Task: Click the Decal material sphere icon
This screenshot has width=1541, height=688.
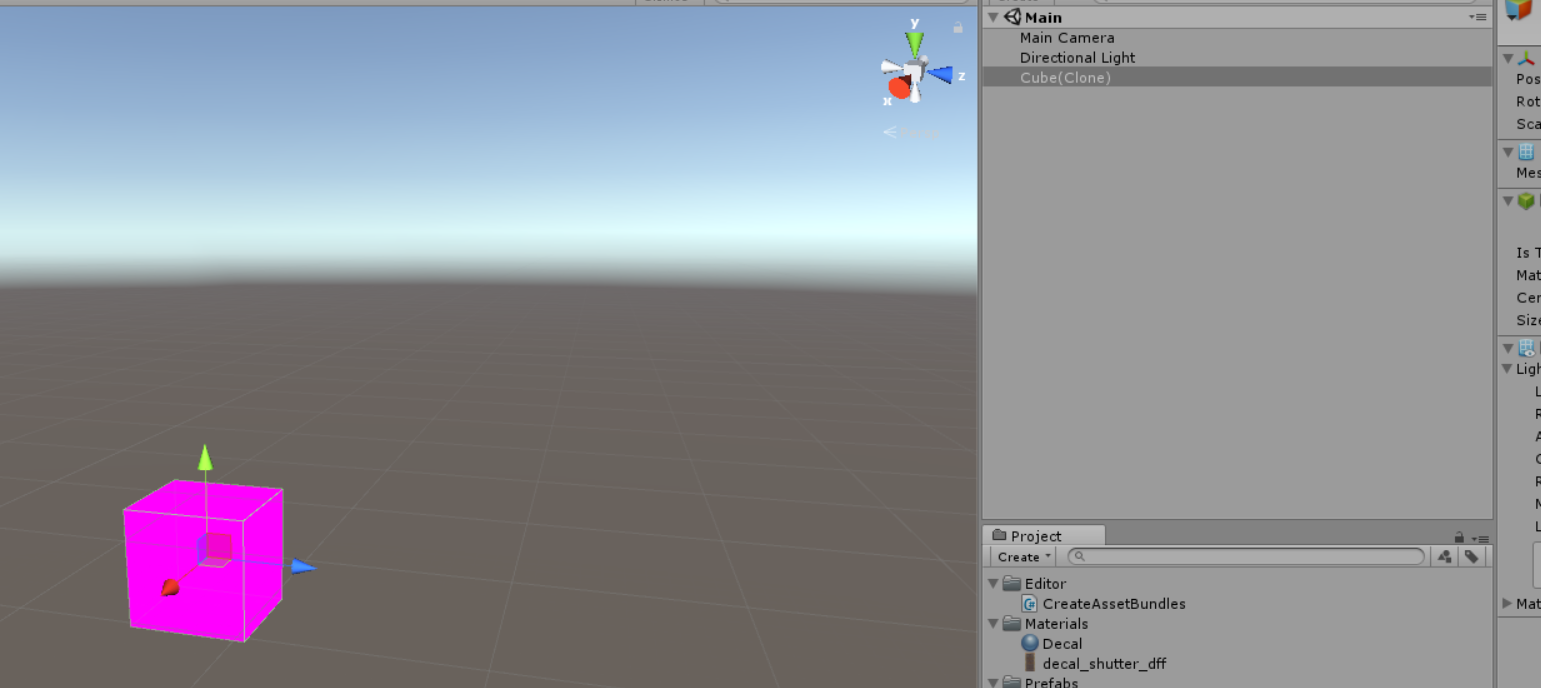Action: coord(1029,643)
